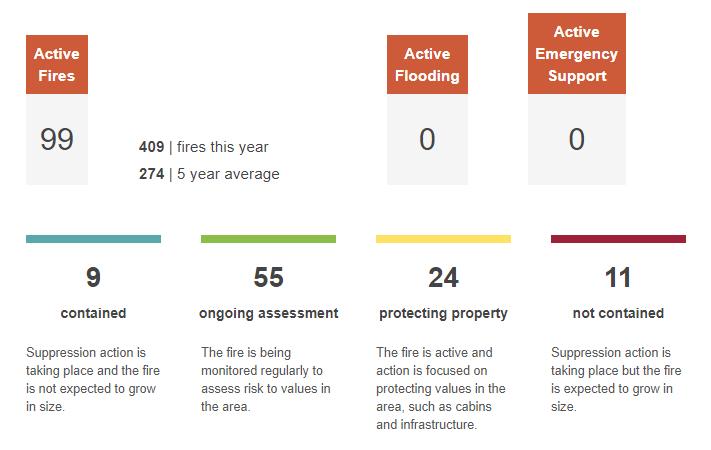Viewport: 711px width, 450px height.
Task: Click the yellow protecting property color bar
Action: pos(443,239)
